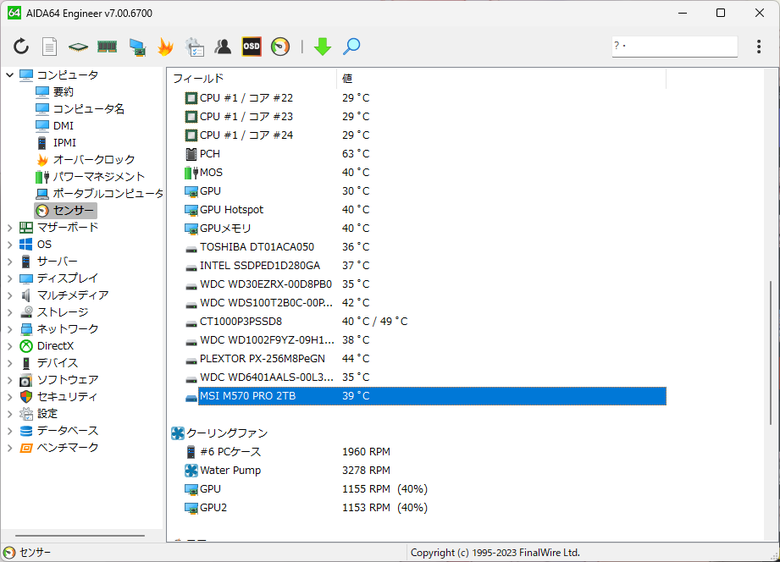Image resolution: width=780 pixels, height=562 pixels.
Task: Select the GPU2 fan speed row
Action: [x=425, y=508]
